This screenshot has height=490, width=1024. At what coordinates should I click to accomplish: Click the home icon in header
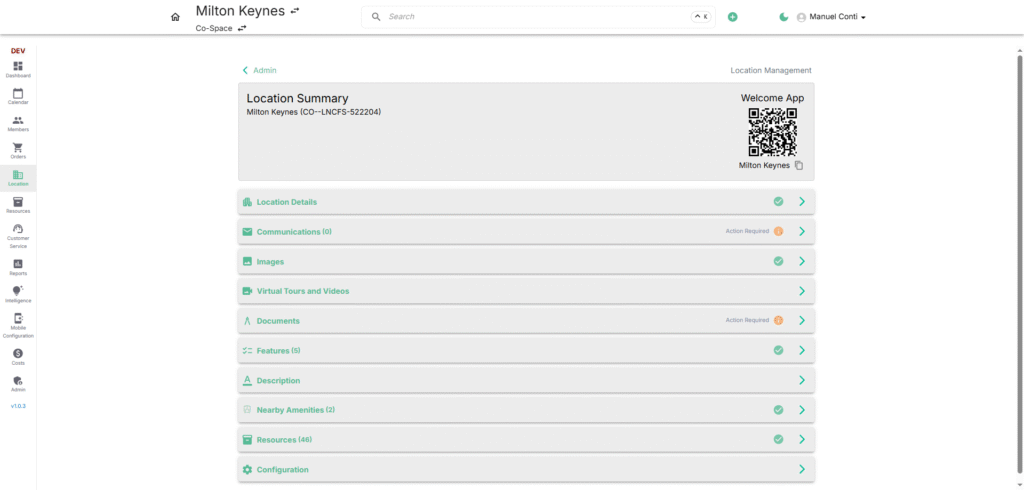(176, 17)
